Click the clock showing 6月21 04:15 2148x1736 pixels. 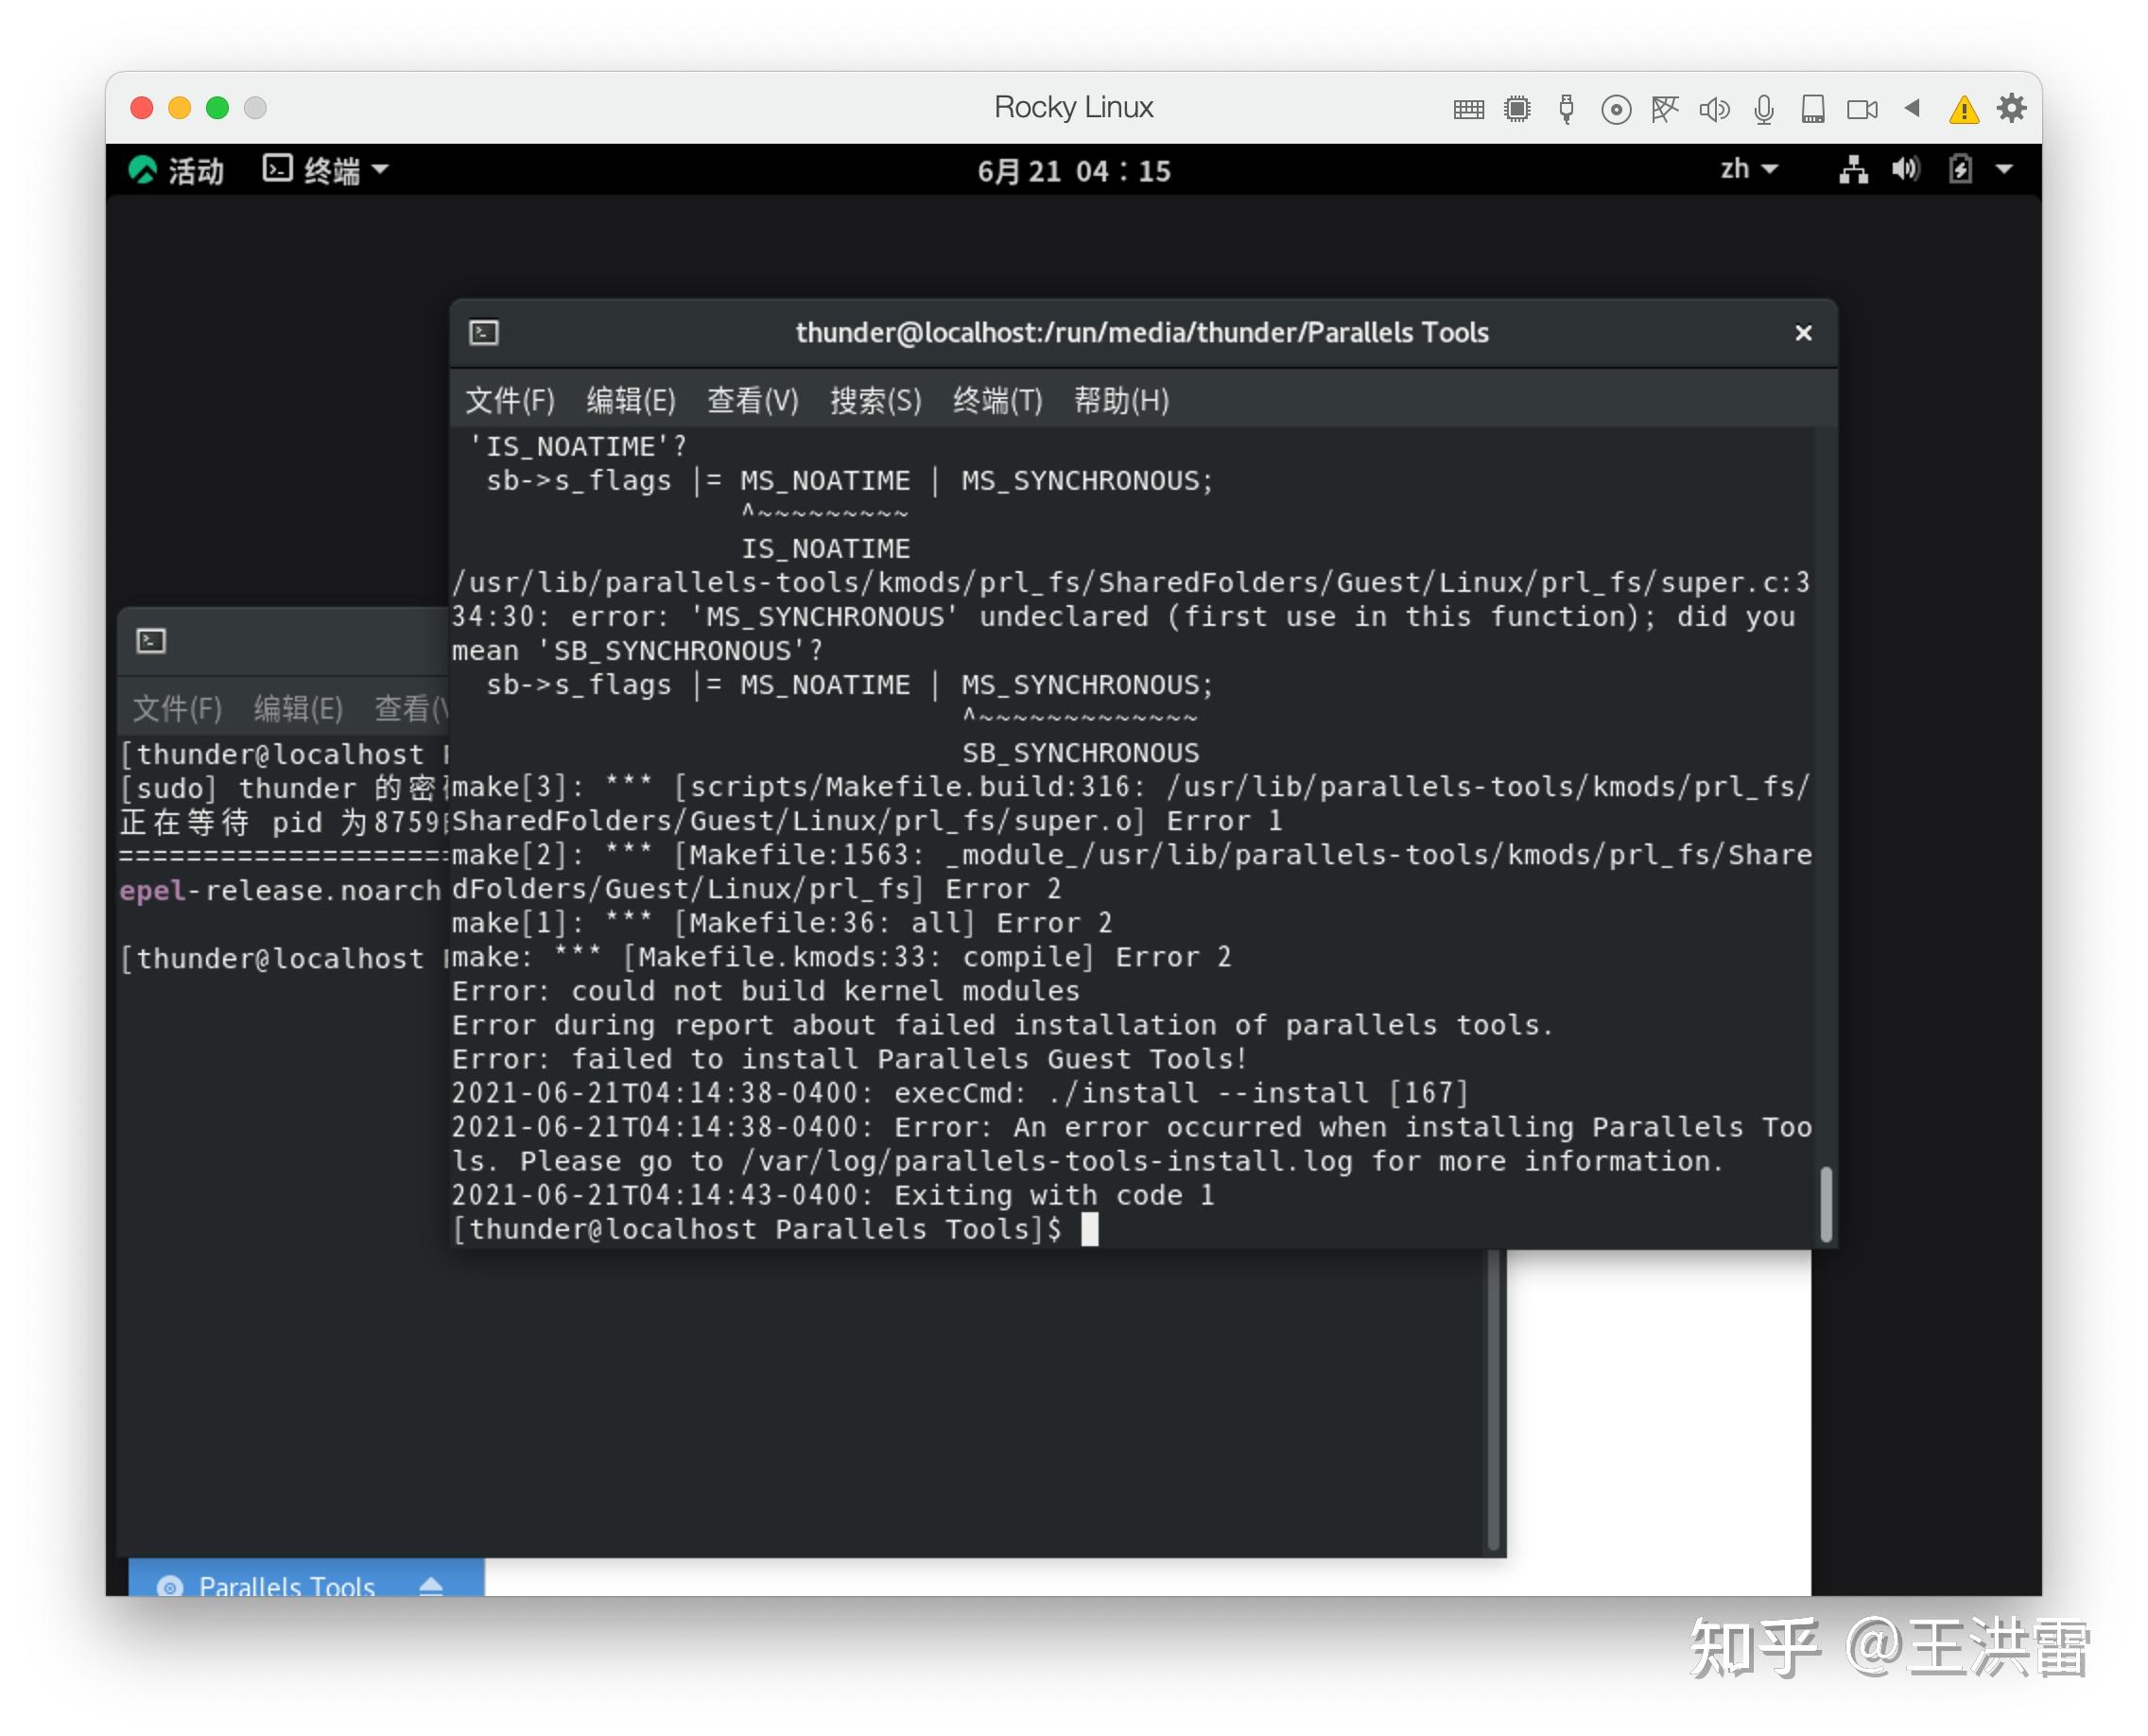(1074, 171)
